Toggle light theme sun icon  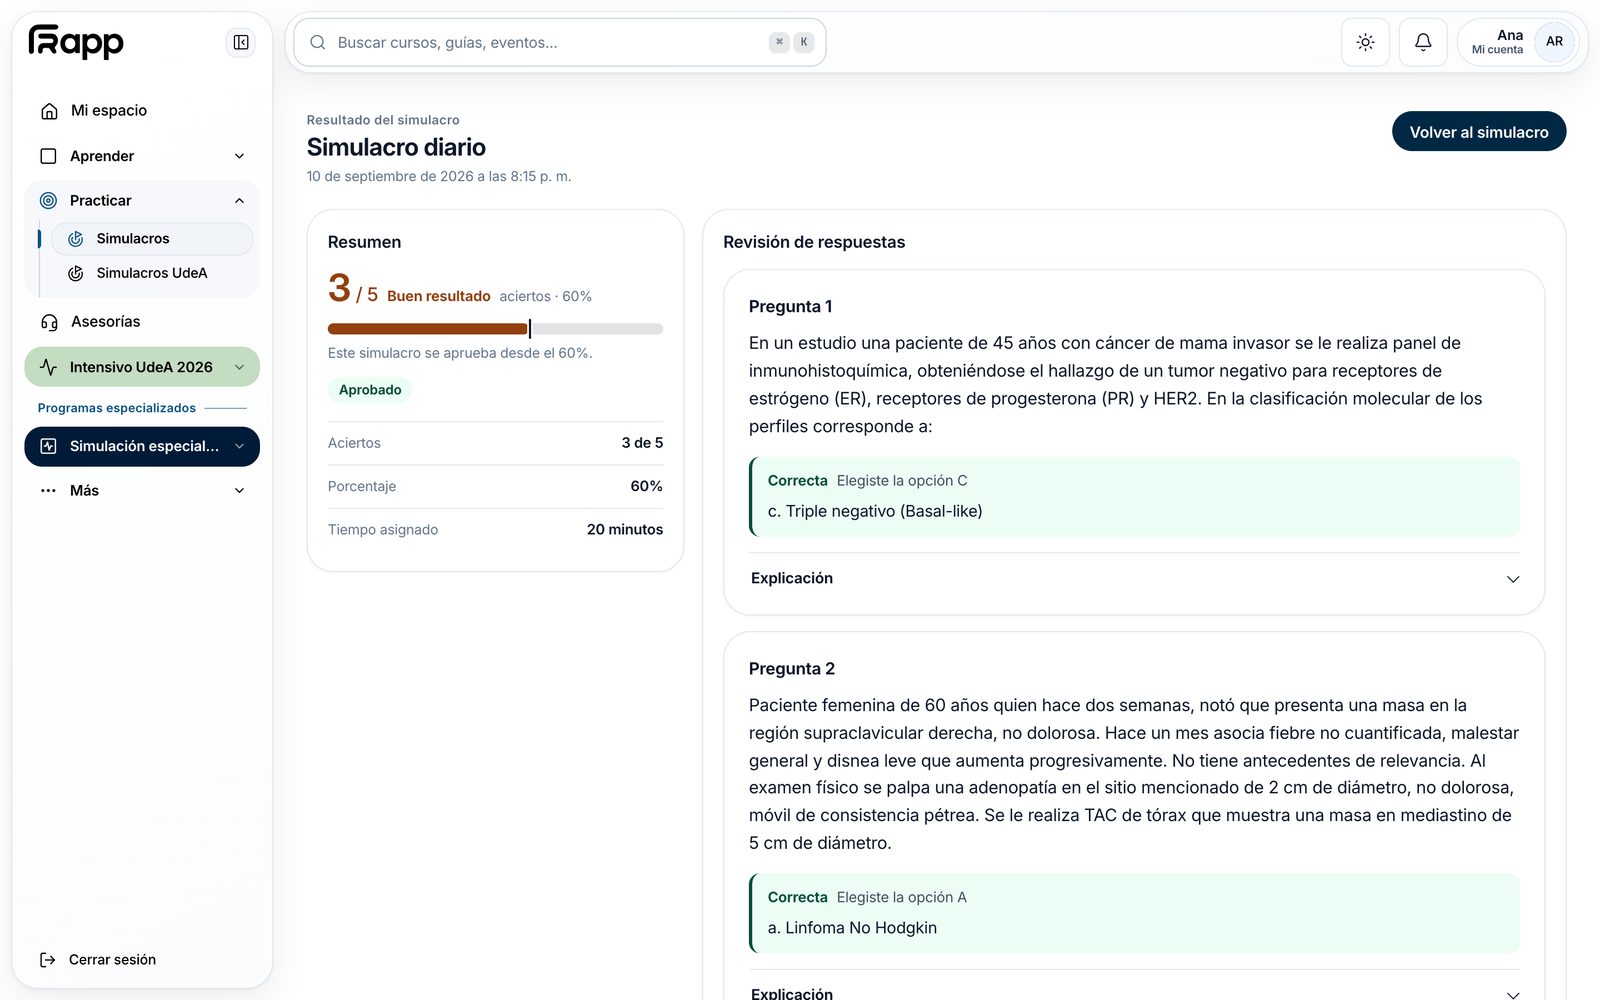point(1365,42)
